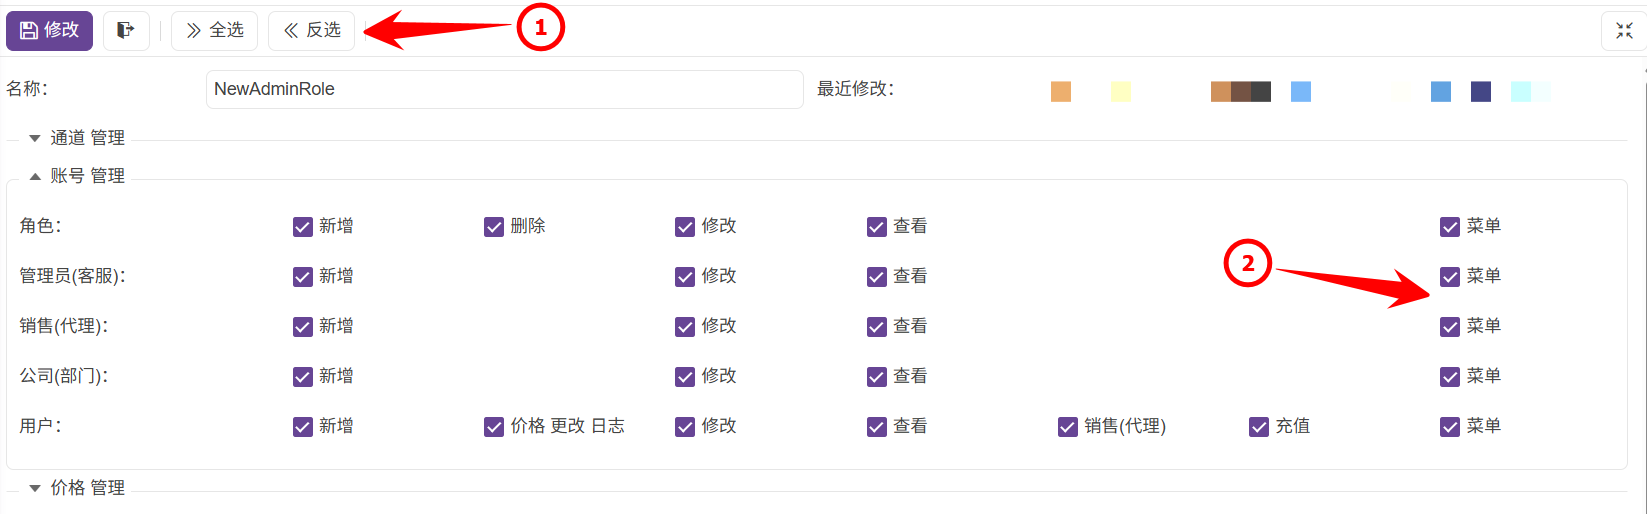Toggle the 充值 checkbox in 用户 row
Image resolution: width=1647 pixels, height=514 pixels.
click(1259, 427)
